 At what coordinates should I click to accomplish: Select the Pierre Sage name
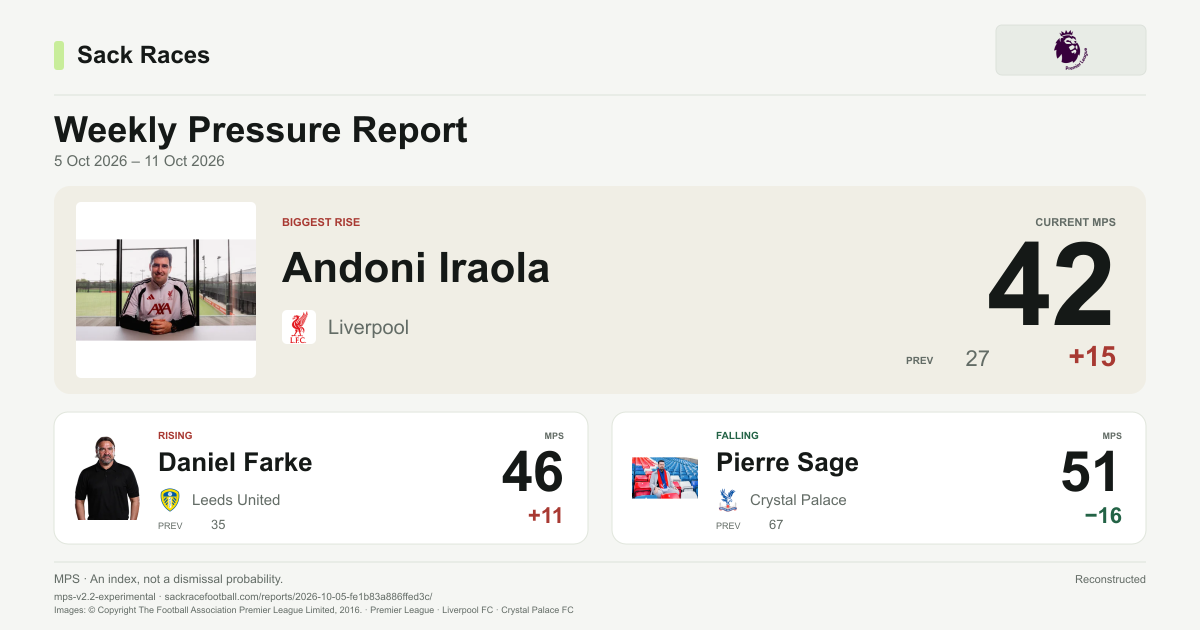pos(787,462)
